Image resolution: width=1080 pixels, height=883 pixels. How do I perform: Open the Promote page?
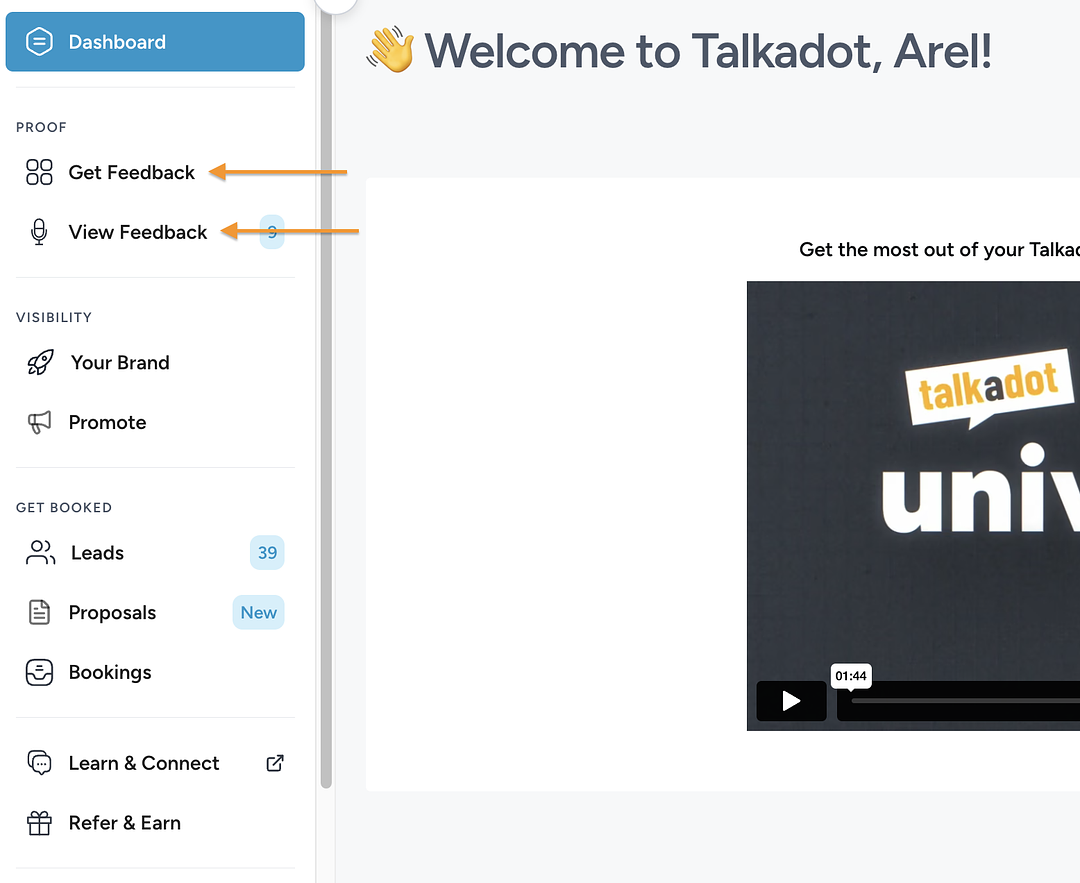[107, 422]
